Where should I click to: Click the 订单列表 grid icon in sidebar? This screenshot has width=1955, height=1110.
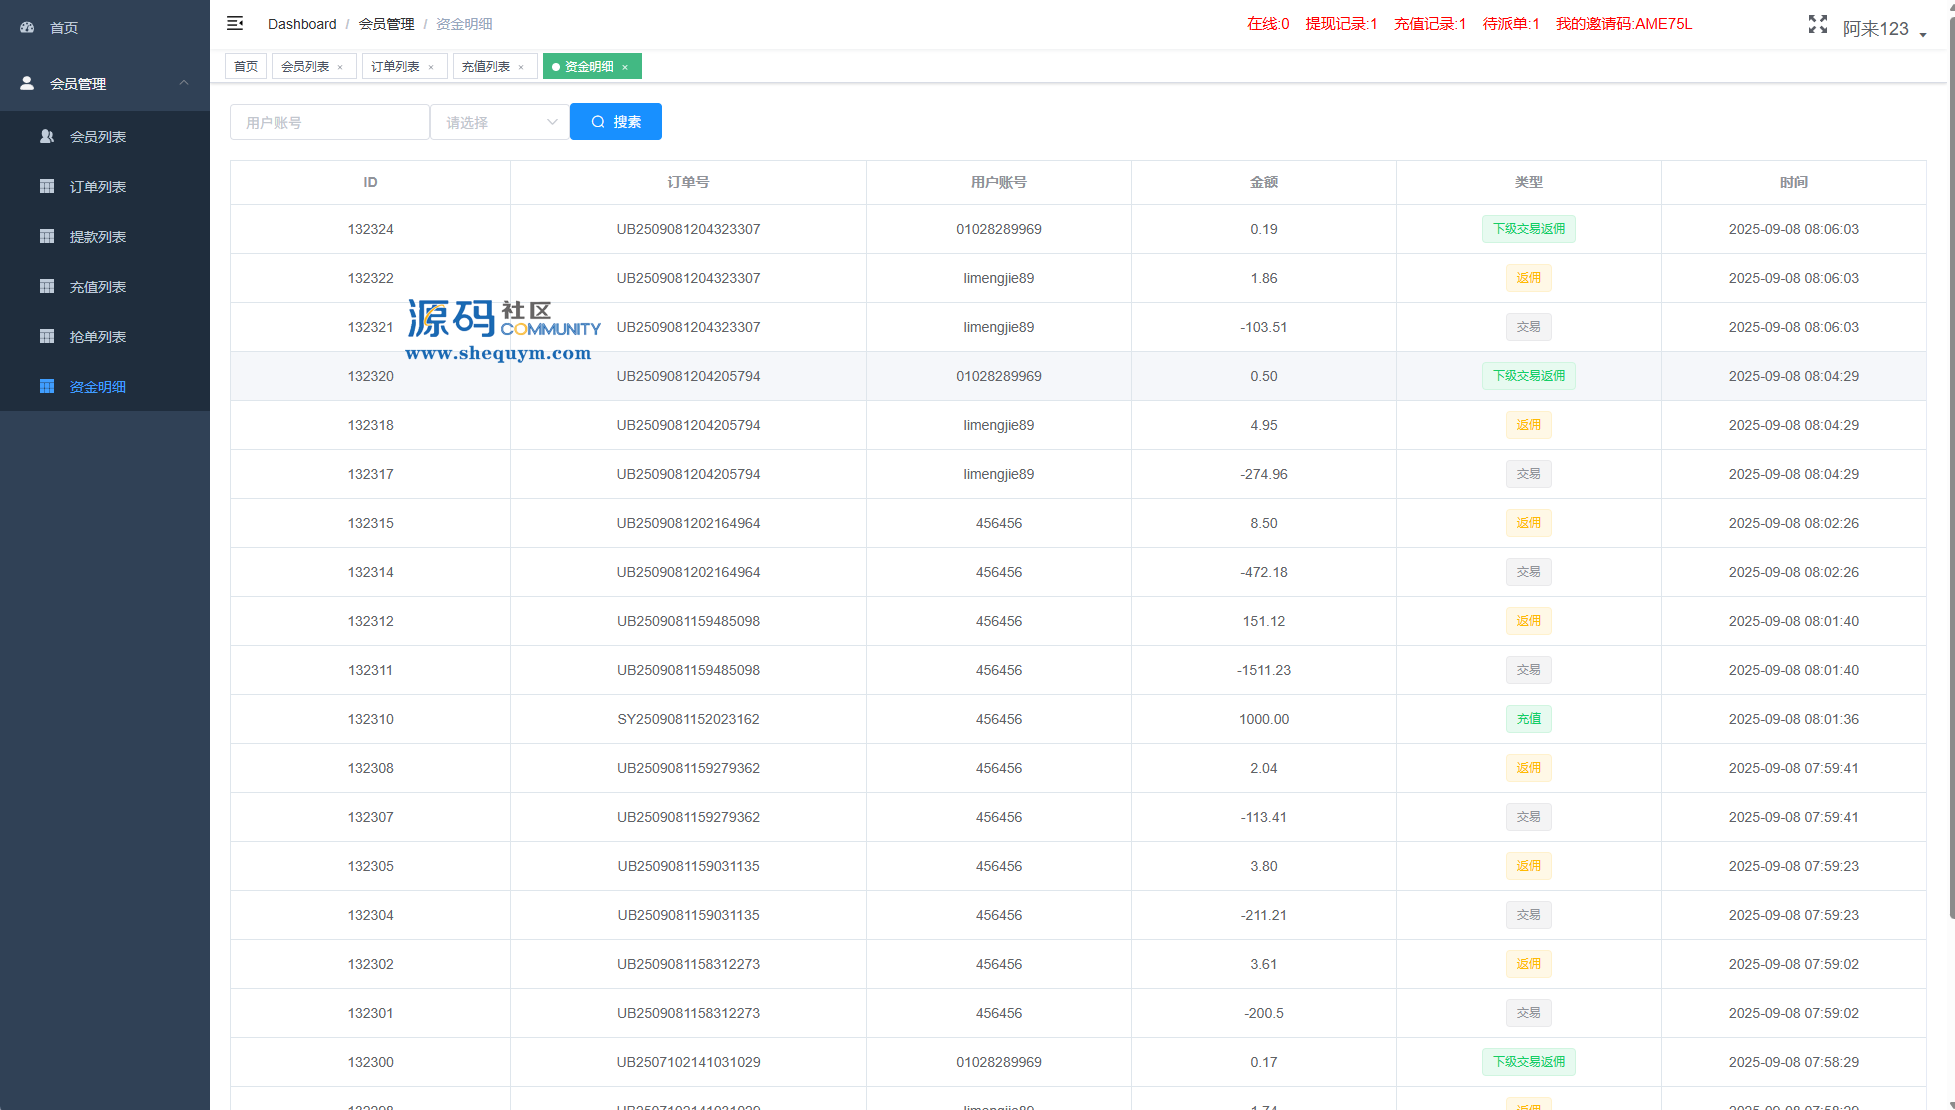point(47,186)
